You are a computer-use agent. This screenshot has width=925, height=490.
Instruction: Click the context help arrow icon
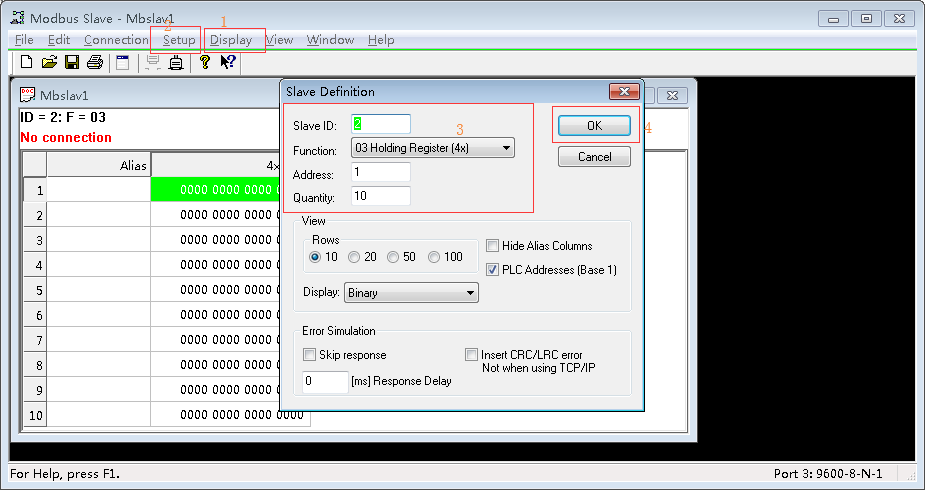pos(228,62)
